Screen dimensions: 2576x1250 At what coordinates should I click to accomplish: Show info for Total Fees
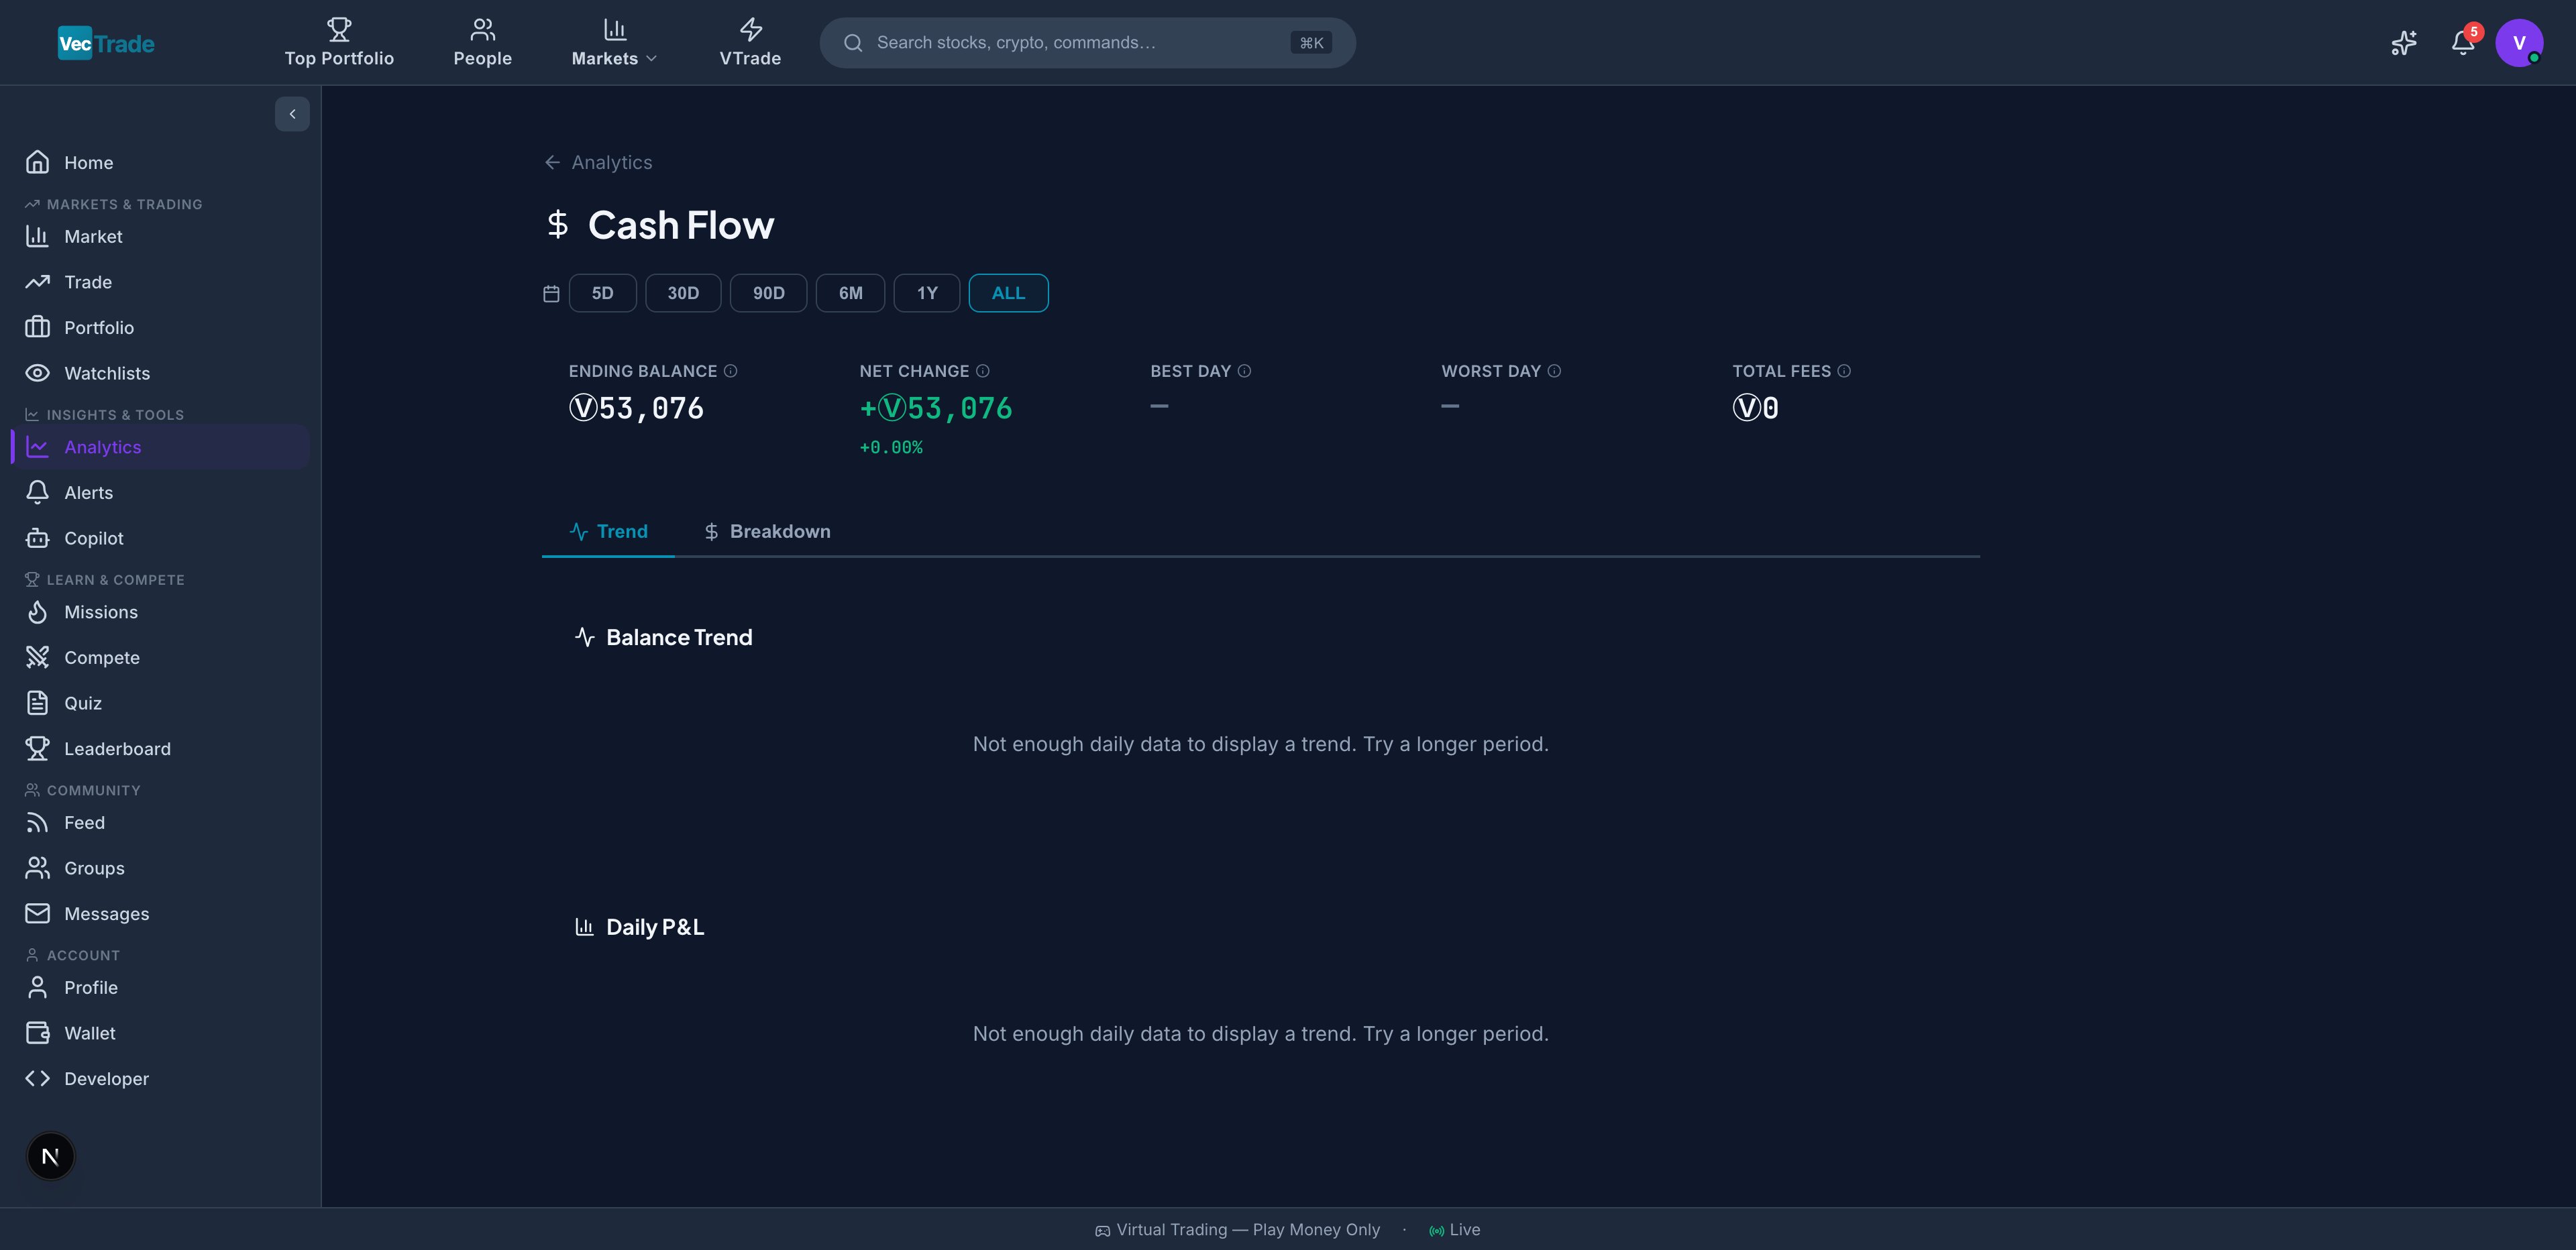(1844, 371)
